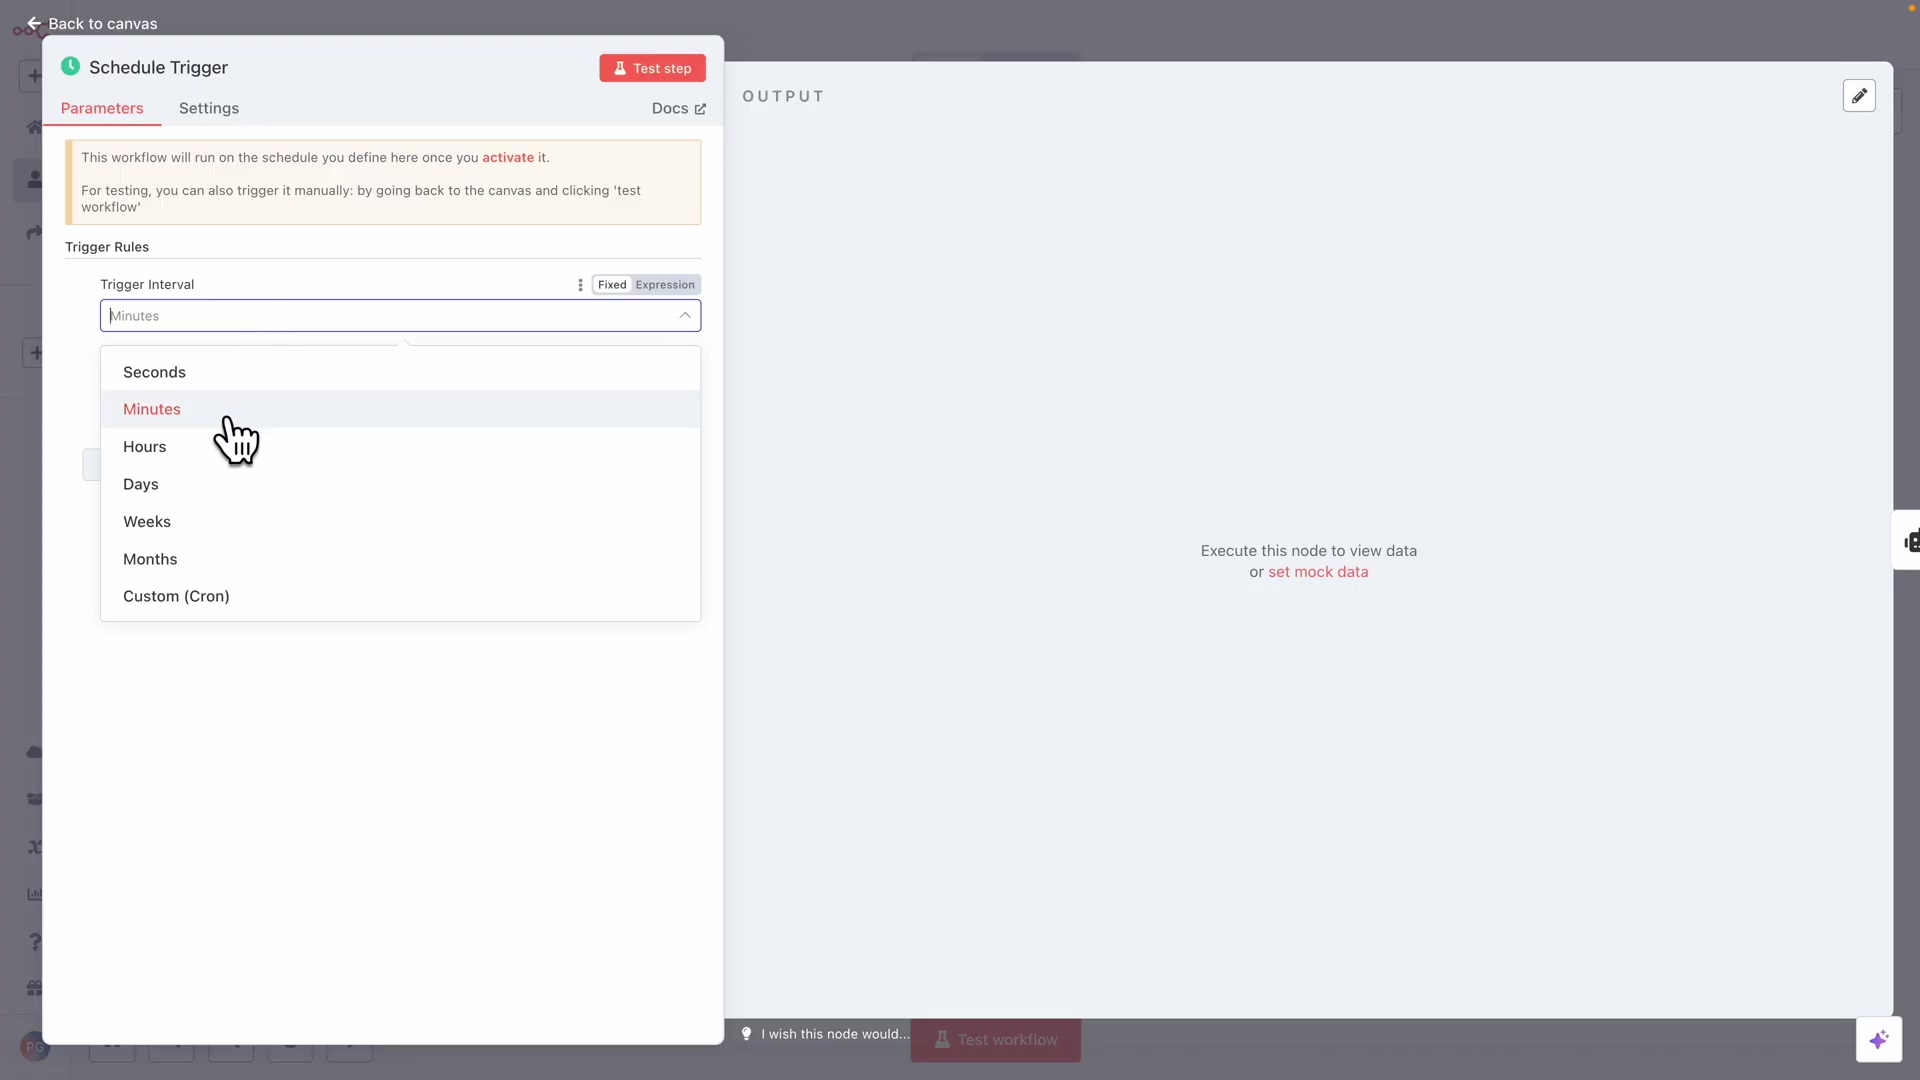Click the three-dot Trigger Interval options icon
The width and height of the screenshot is (1920, 1080).
580,285
